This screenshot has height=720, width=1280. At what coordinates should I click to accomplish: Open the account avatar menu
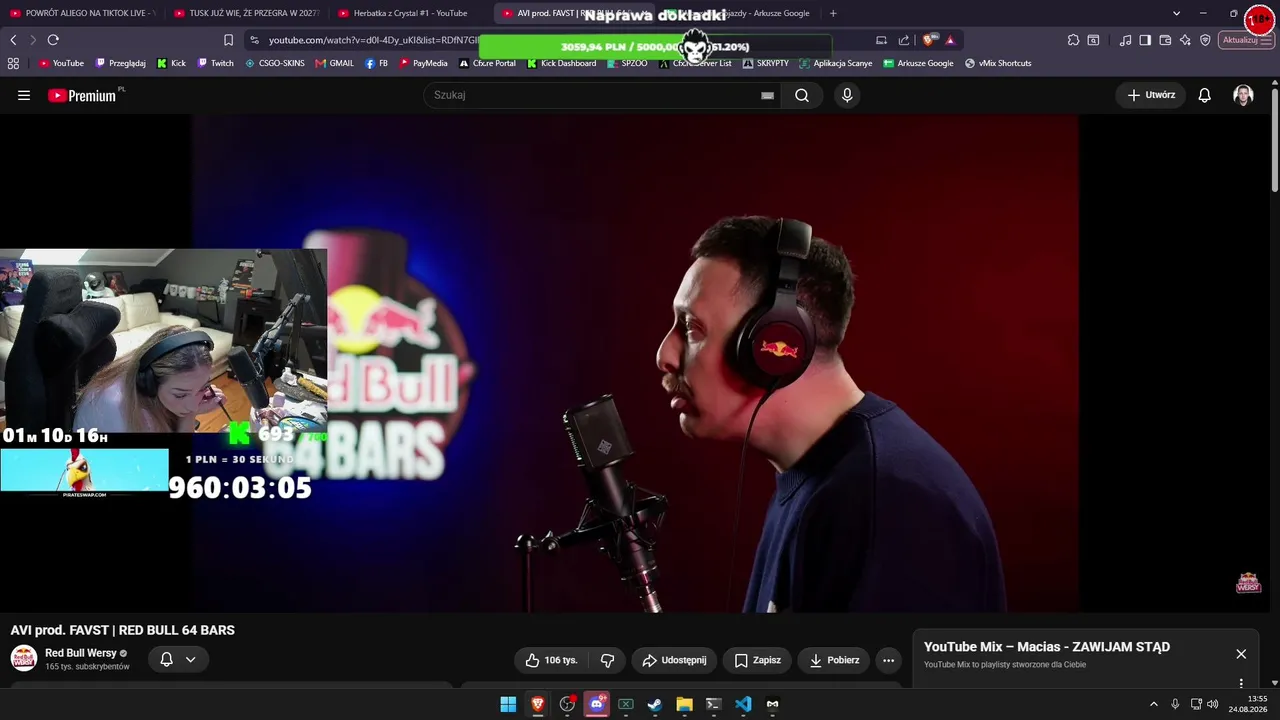(1243, 95)
